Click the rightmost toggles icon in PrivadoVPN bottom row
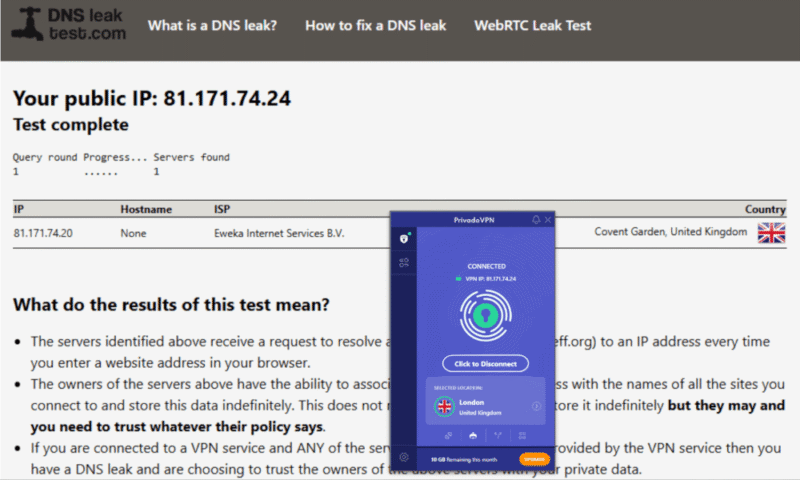The height and width of the screenshot is (480, 800). pyautogui.click(x=522, y=436)
